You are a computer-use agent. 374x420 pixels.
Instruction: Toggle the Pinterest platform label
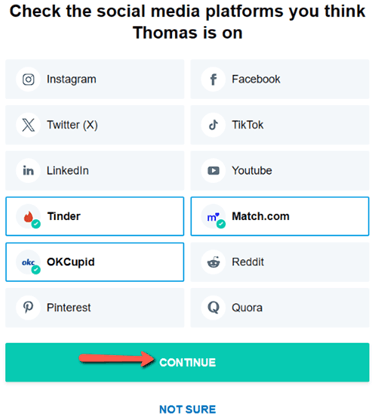pos(69,307)
